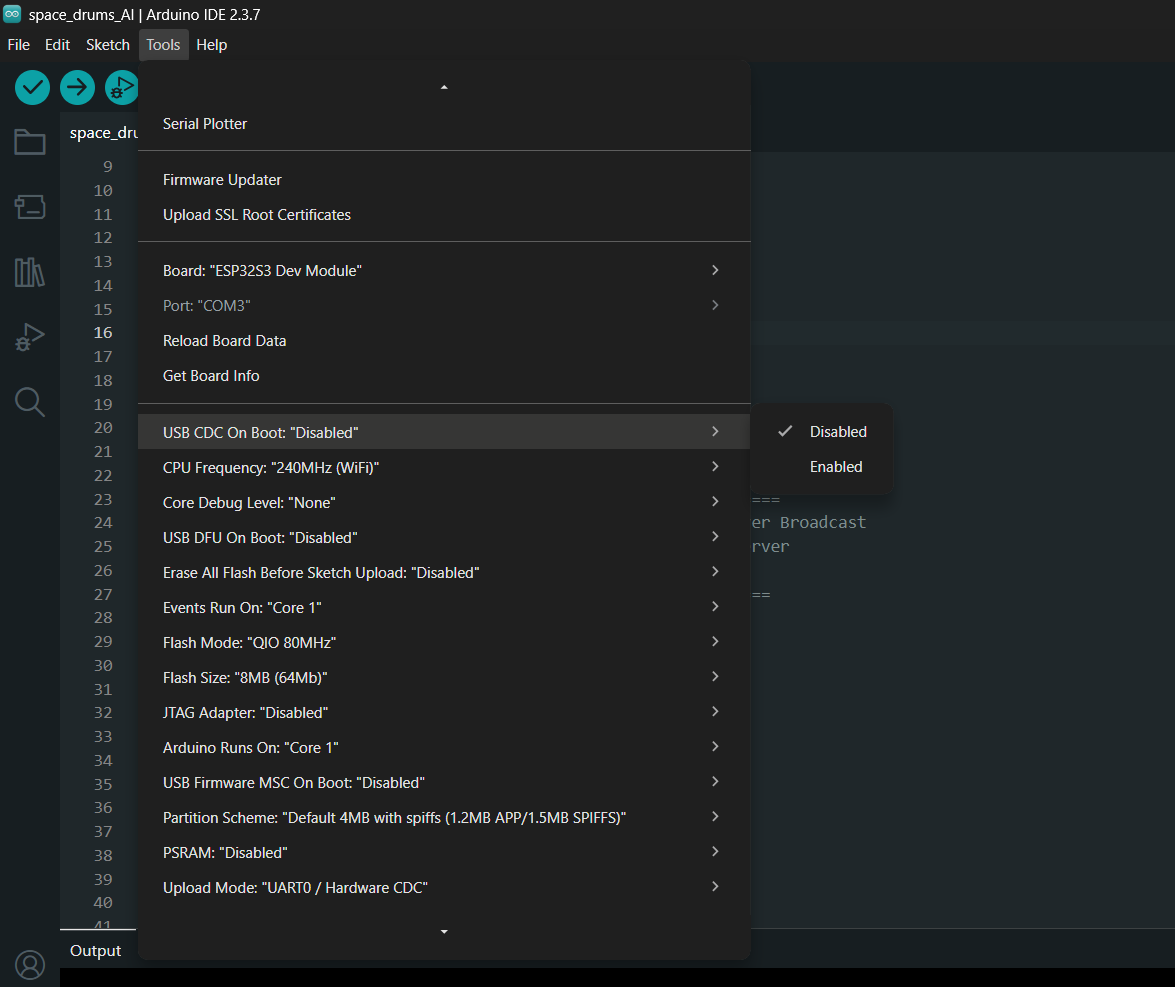The height and width of the screenshot is (987, 1175).
Task: Expand USB DFU On Boot submenu
Action: (x=444, y=538)
